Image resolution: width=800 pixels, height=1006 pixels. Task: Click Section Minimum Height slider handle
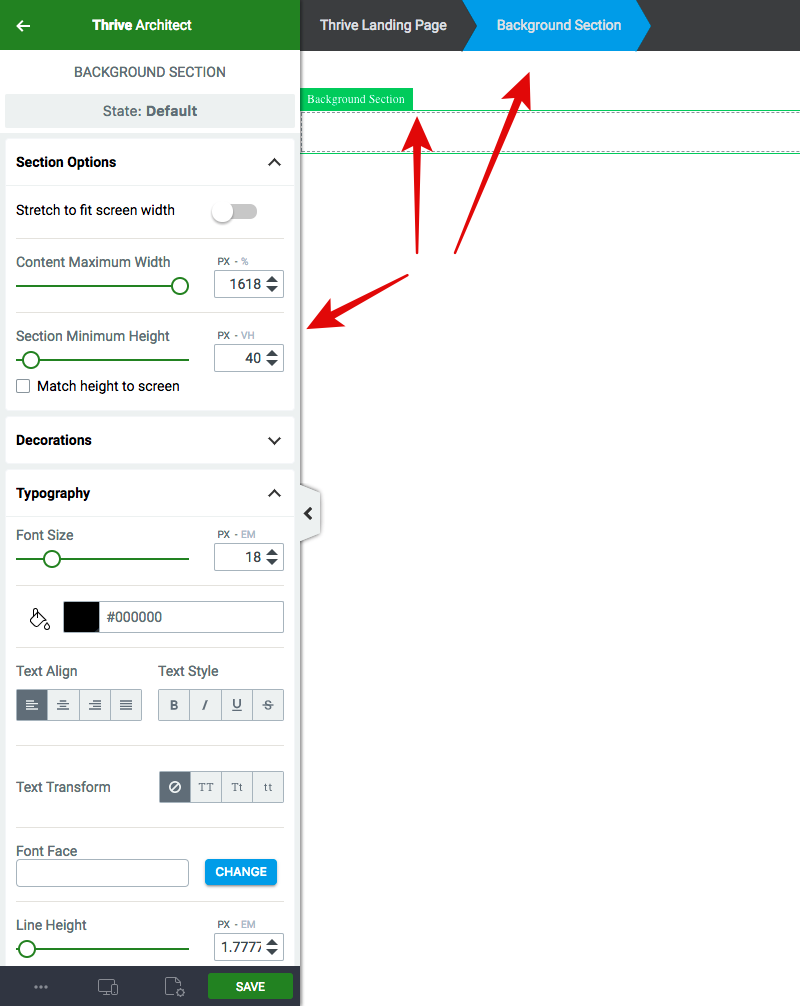coord(31,360)
